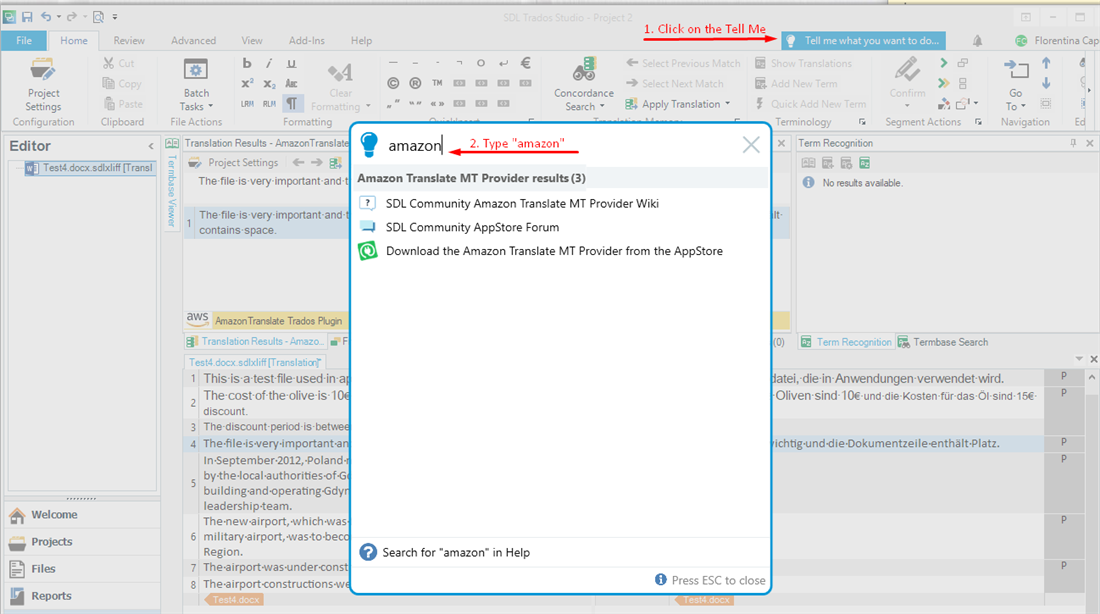Collapse the Editor navigation pane chevron
Image resolution: width=1100 pixels, height=614 pixels.
(150, 146)
